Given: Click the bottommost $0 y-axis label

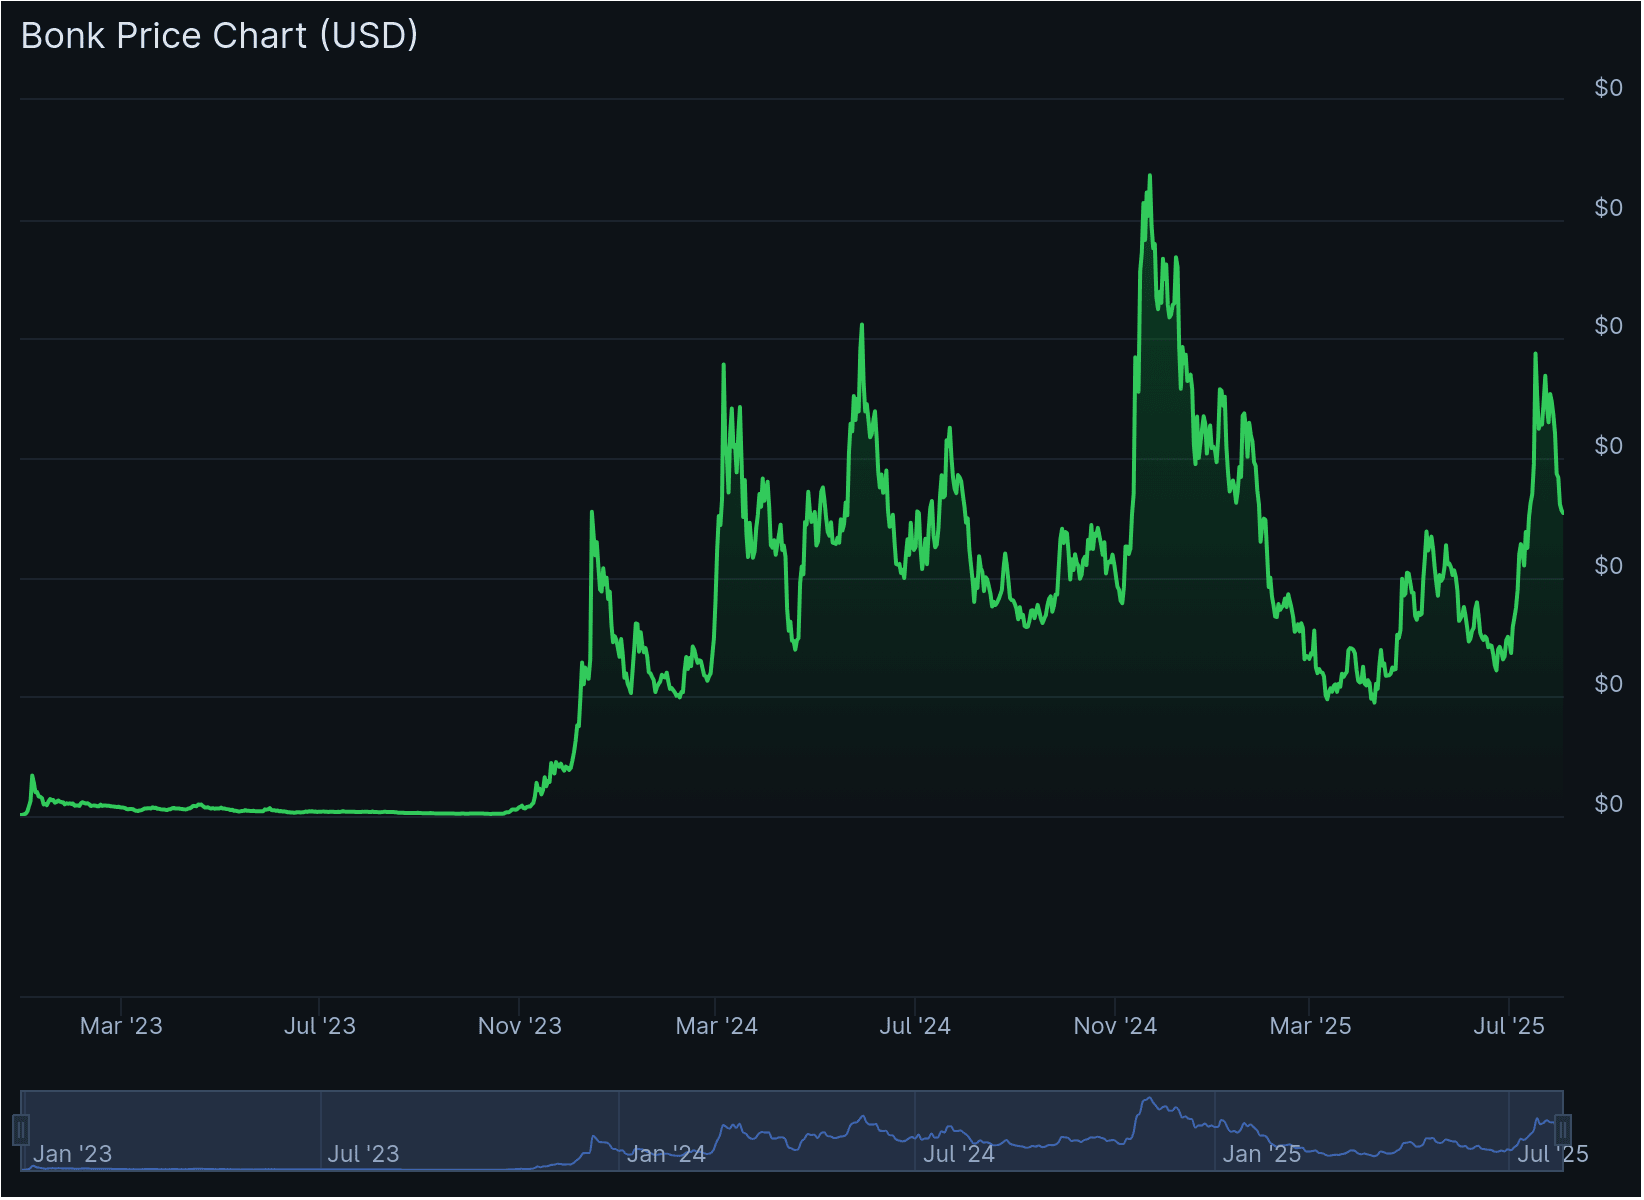Looking at the screenshot, I should coord(1608,804).
